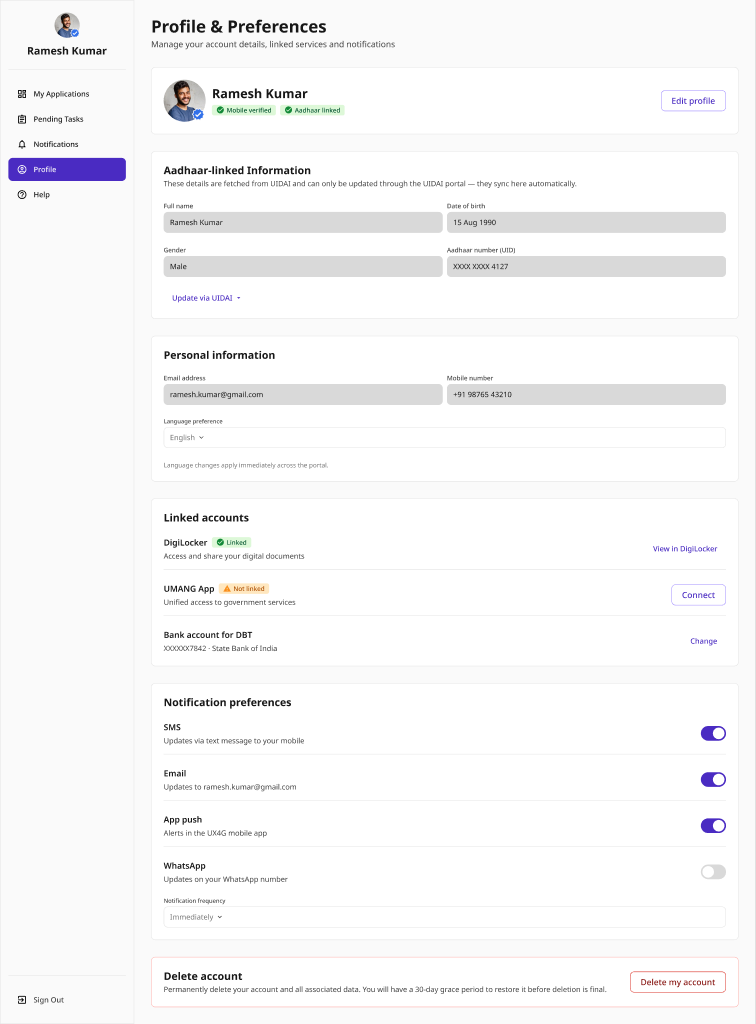The image size is (756, 1024).
Task: Click Ramesh Kumar name in sidebar
Action: coord(67,51)
